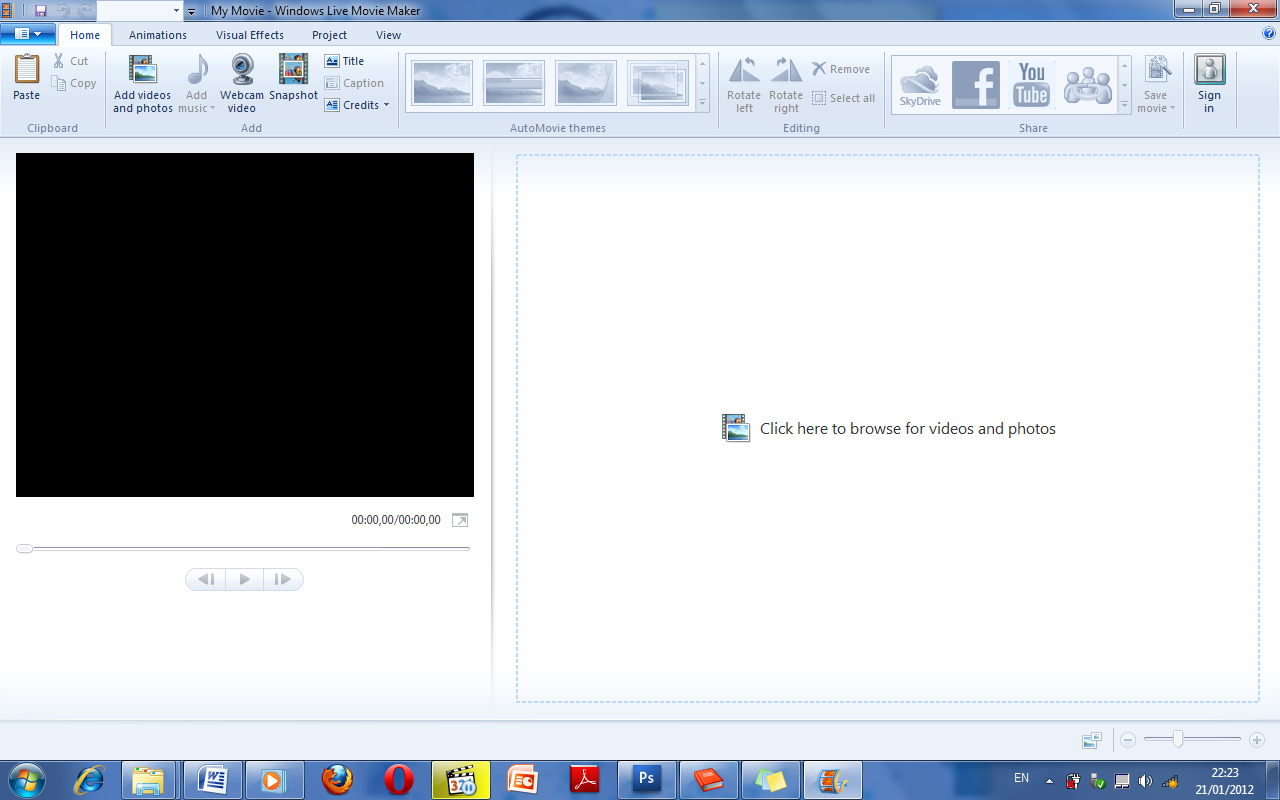The image size is (1280, 800).
Task: Click the Cut scissors button
Action: pos(71,61)
